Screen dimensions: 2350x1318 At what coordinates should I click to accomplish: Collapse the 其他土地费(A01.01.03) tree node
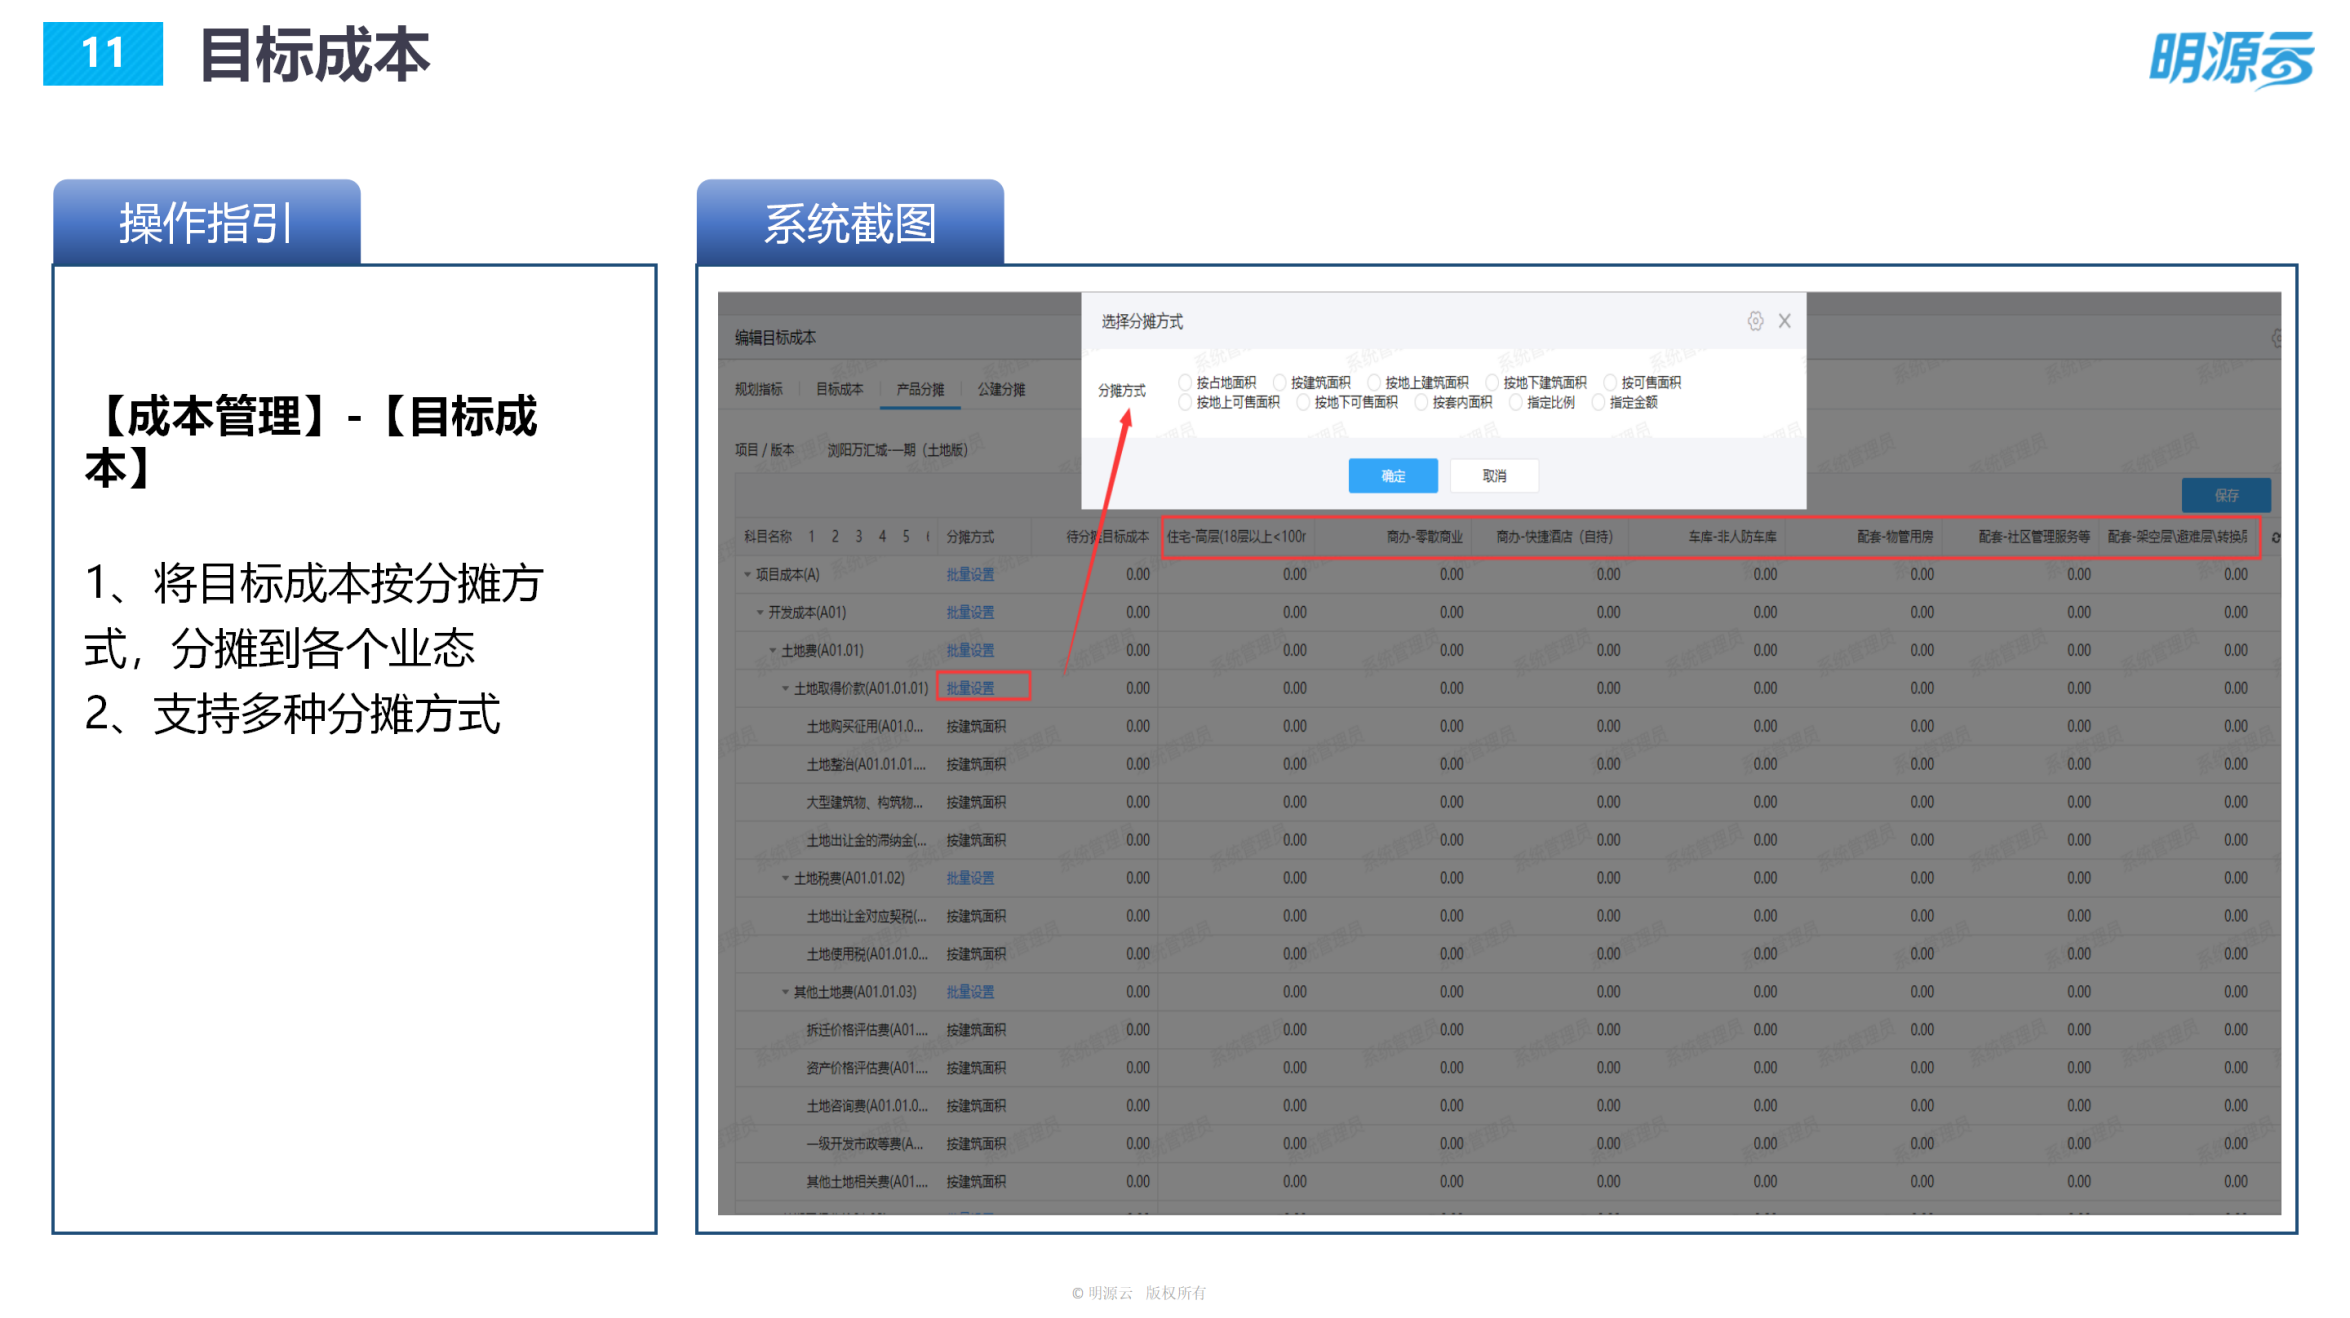coord(786,990)
